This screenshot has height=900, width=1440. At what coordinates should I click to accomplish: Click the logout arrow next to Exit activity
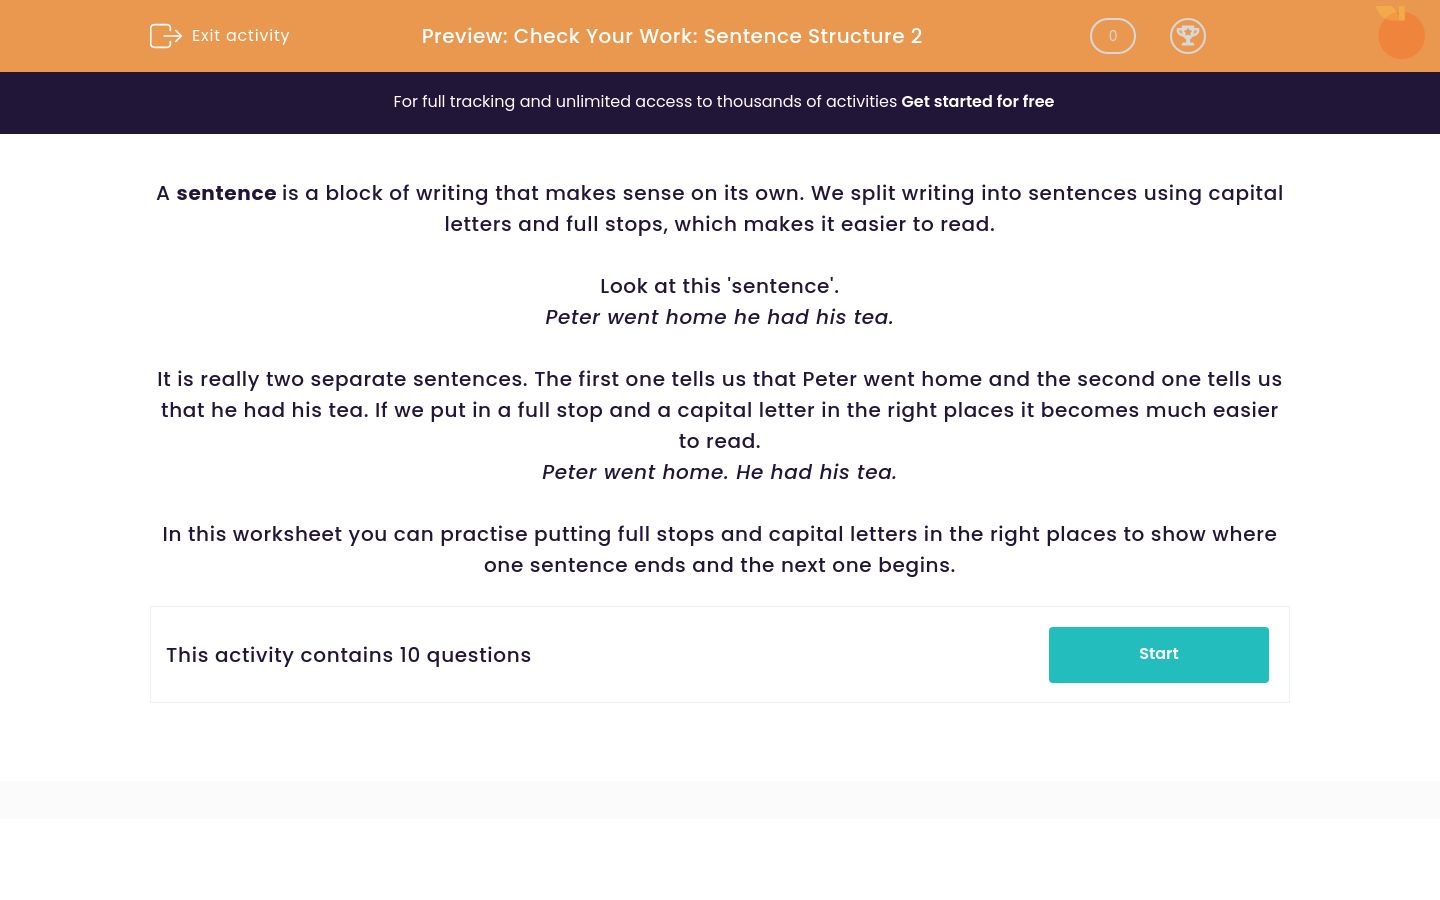(166, 36)
